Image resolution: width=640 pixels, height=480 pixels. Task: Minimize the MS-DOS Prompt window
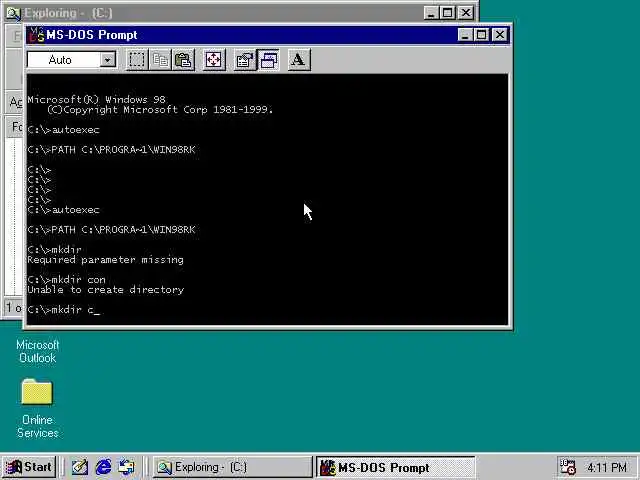(465, 35)
